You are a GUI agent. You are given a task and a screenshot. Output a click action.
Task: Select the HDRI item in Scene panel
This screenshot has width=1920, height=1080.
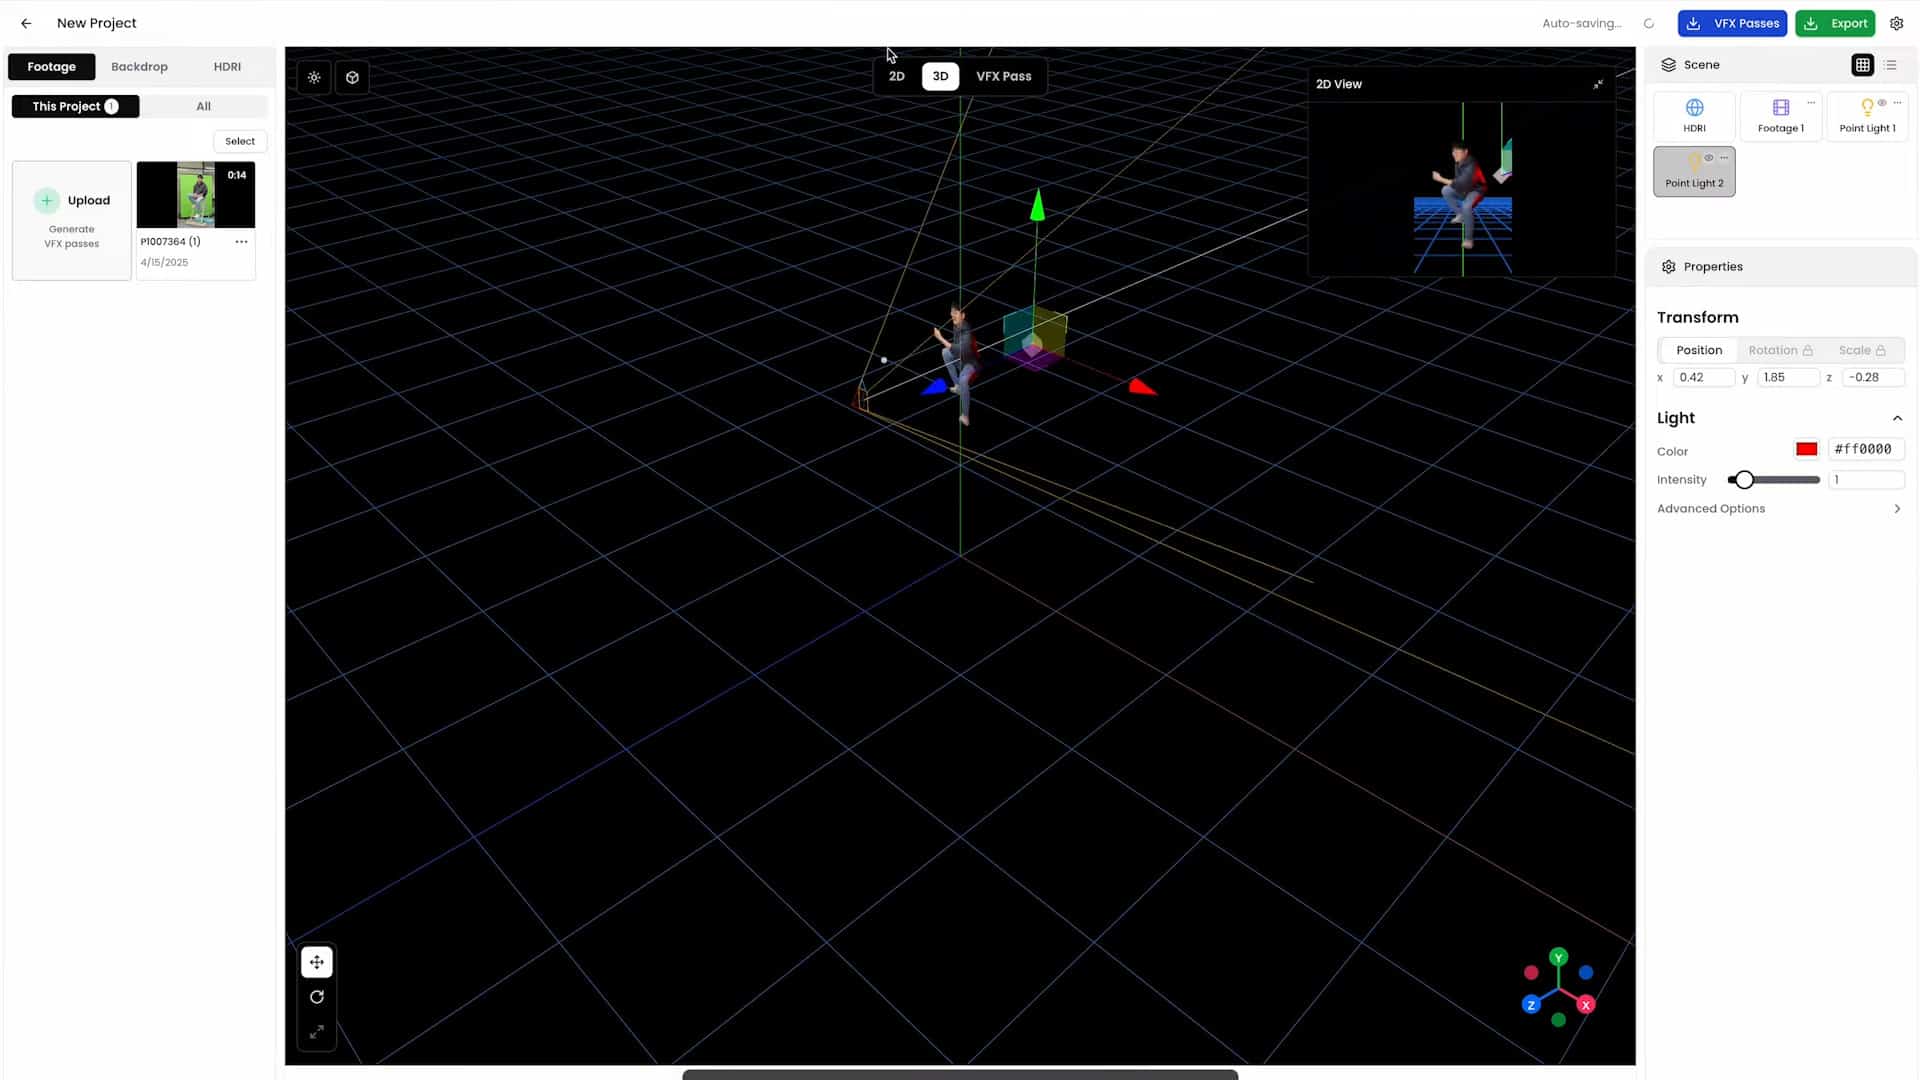click(x=1694, y=115)
